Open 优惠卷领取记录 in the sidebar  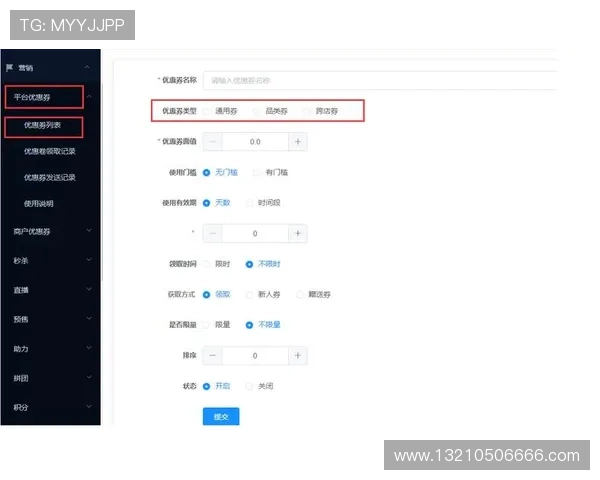(x=50, y=151)
